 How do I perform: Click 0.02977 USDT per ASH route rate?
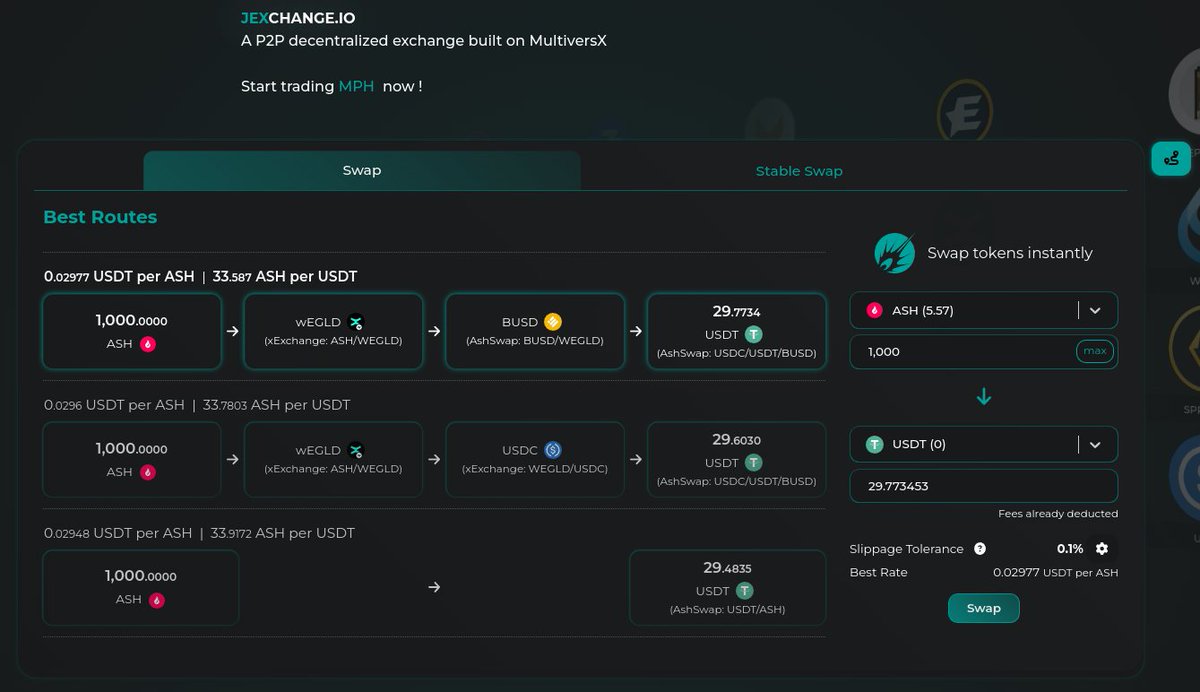[x=119, y=277]
